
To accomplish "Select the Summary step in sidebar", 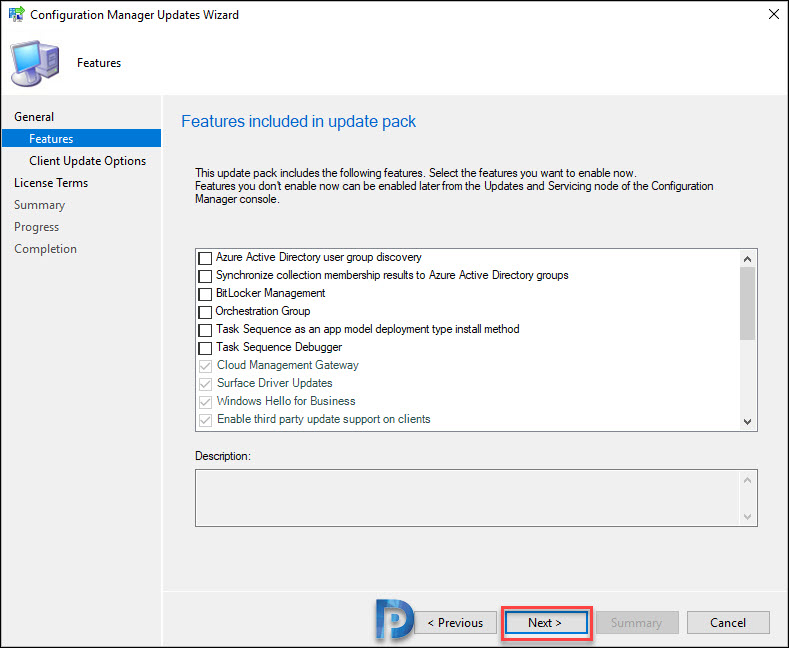I will (39, 205).
